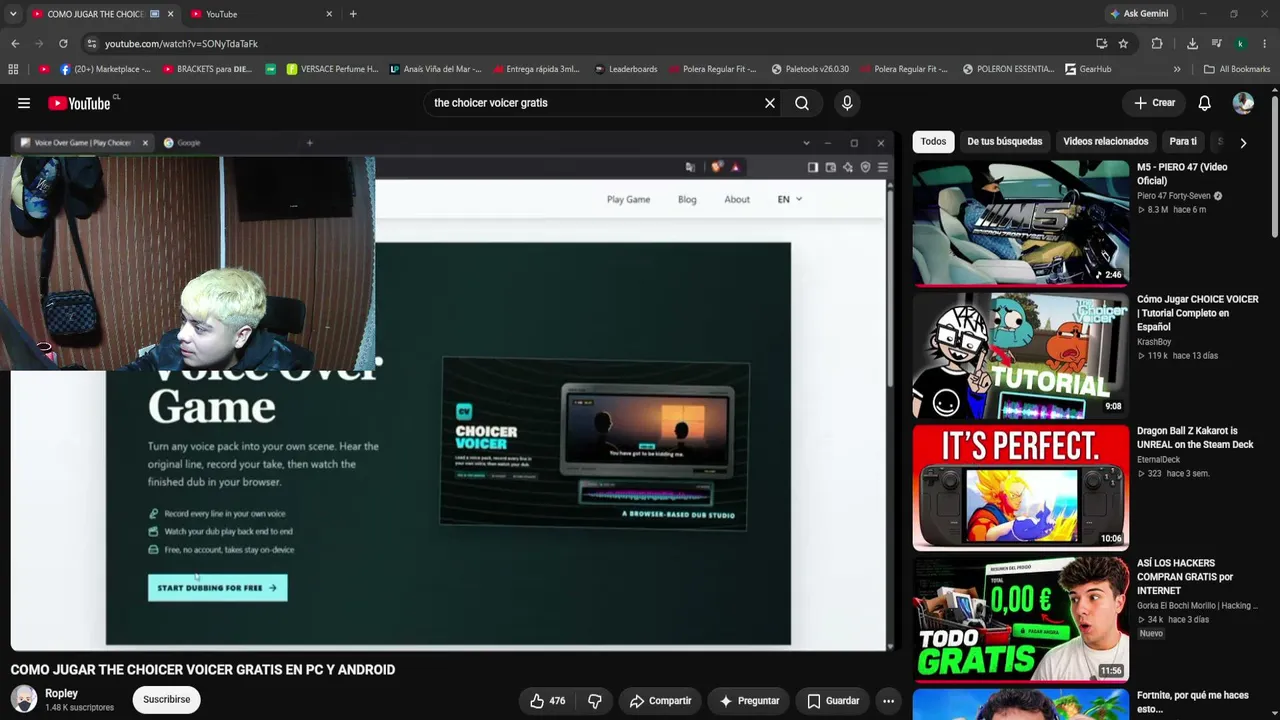Open the apps grid in bookmarks bar
Screen dimensions: 1280x720
click(x=13, y=69)
